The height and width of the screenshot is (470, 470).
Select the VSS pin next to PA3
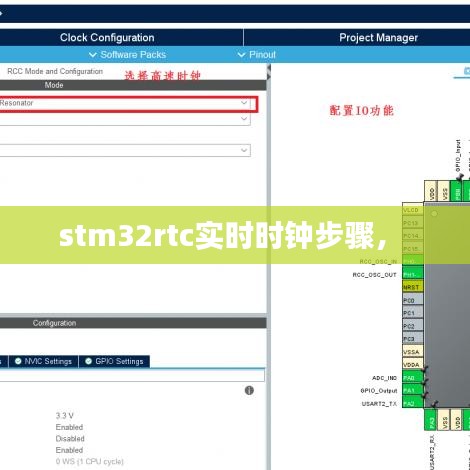click(443, 420)
